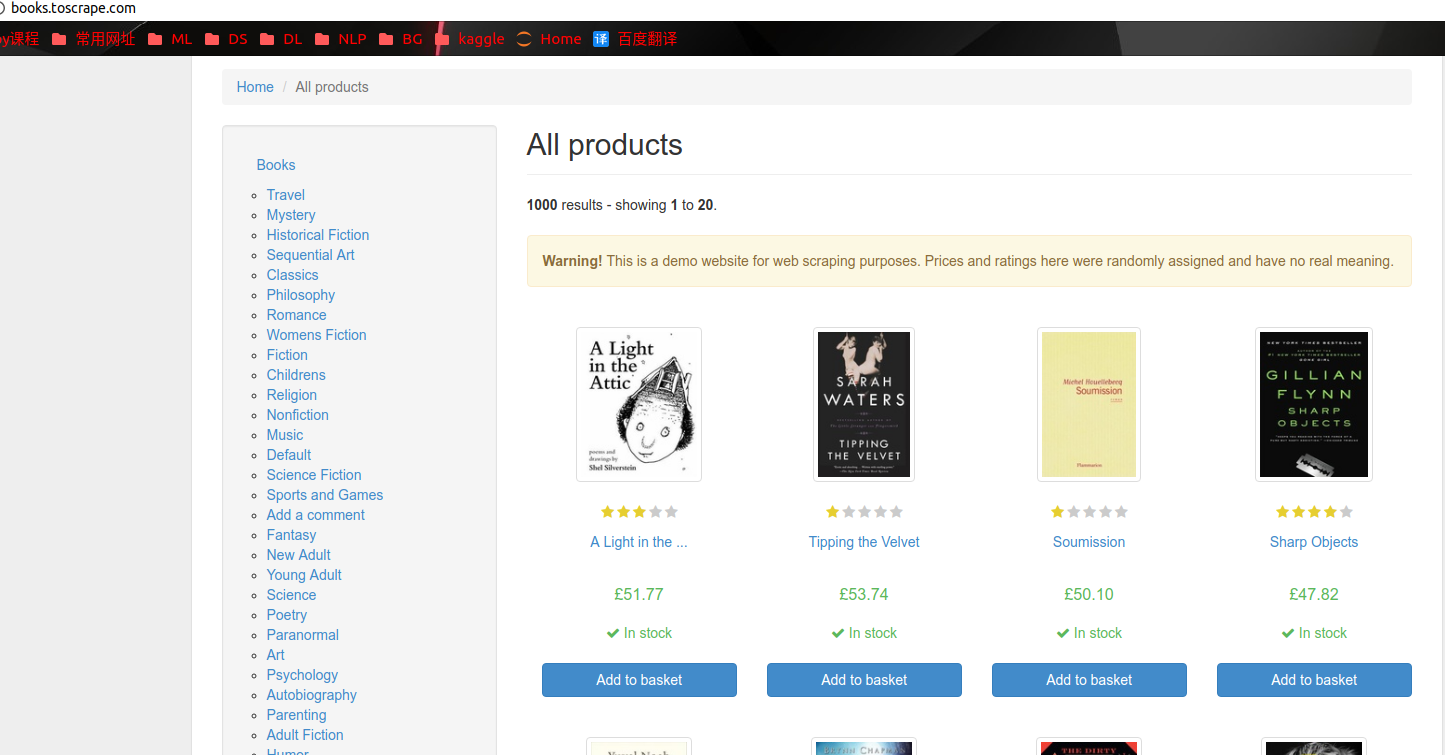Click the star rating under Sharp Objects

pos(1313,512)
